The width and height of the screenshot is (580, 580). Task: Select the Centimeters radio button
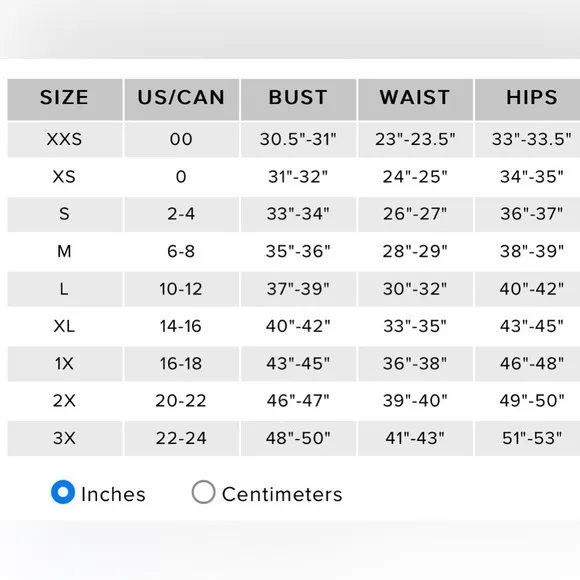coord(203,492)
